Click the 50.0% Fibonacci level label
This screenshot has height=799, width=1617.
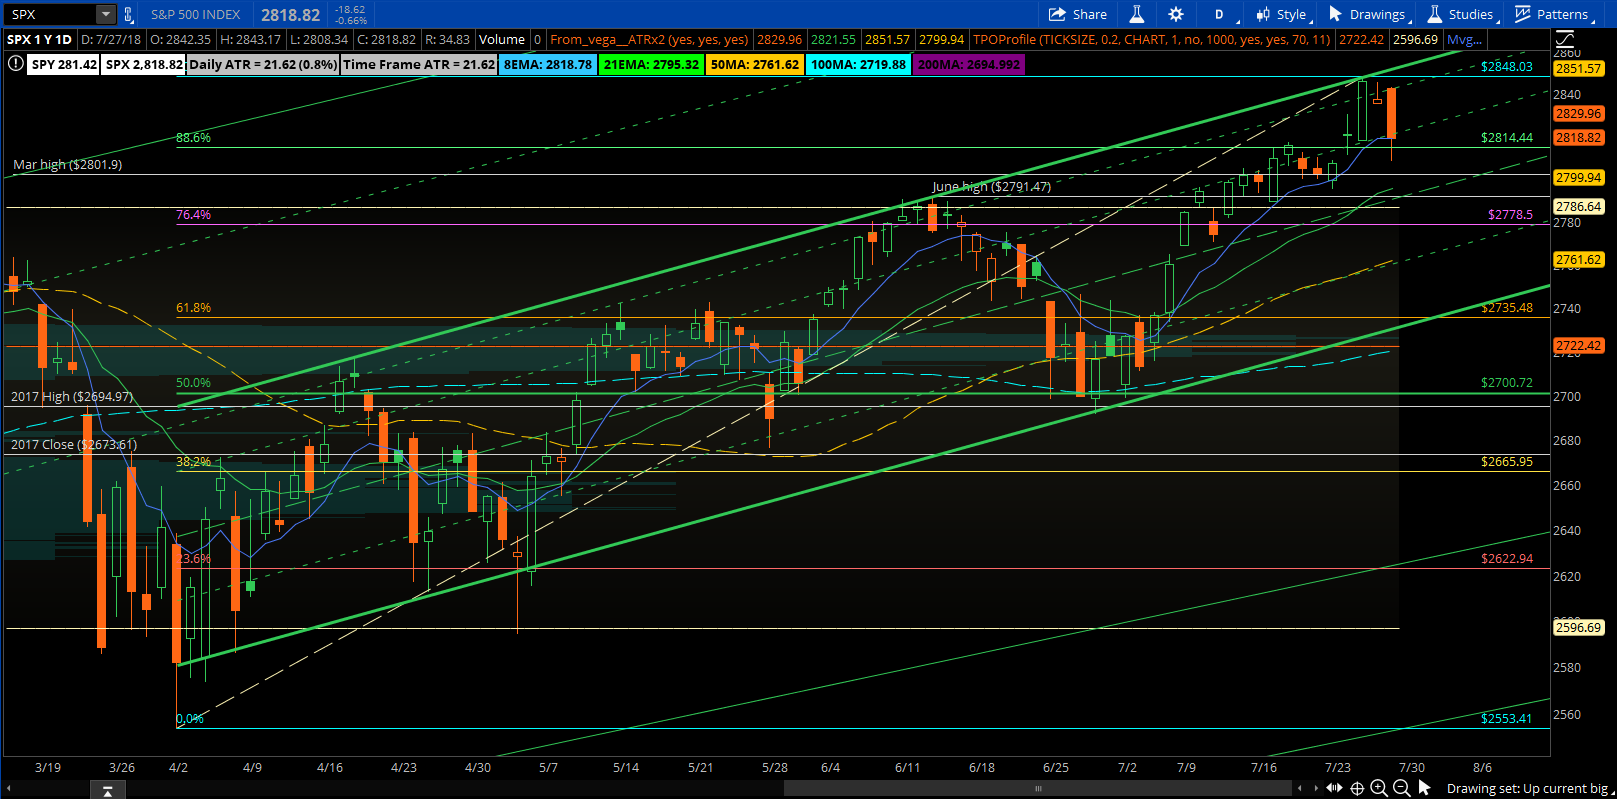coord(194,383)
